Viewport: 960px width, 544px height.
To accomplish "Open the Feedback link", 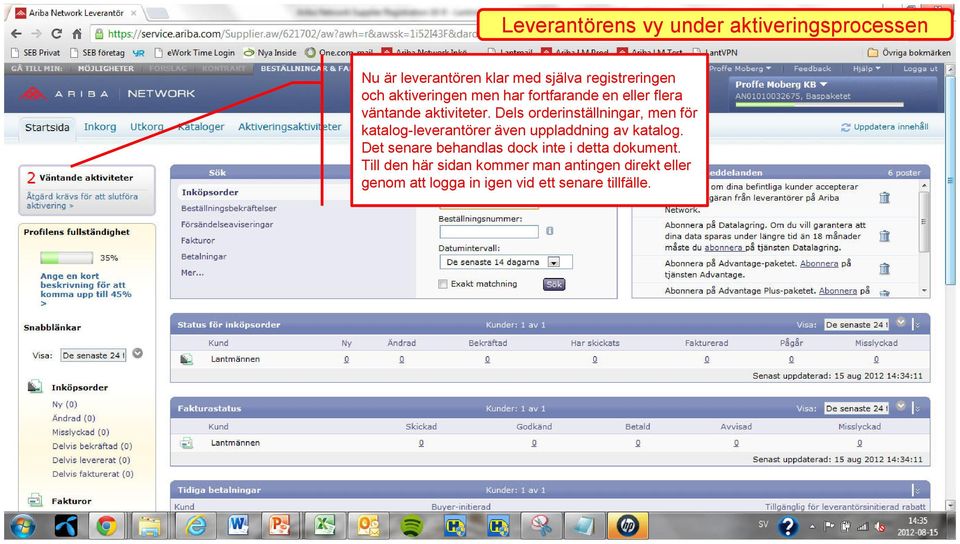I will click(x=812, y=69).
